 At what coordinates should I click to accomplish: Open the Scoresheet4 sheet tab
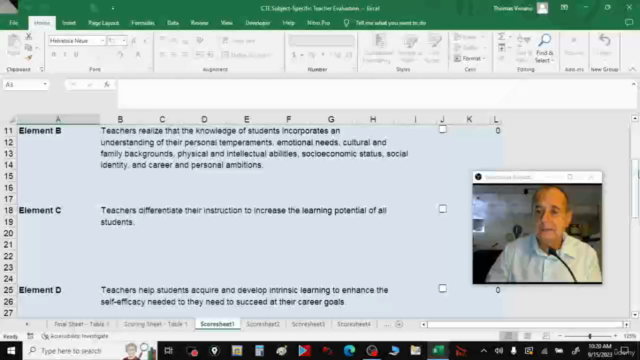[354, 324]
